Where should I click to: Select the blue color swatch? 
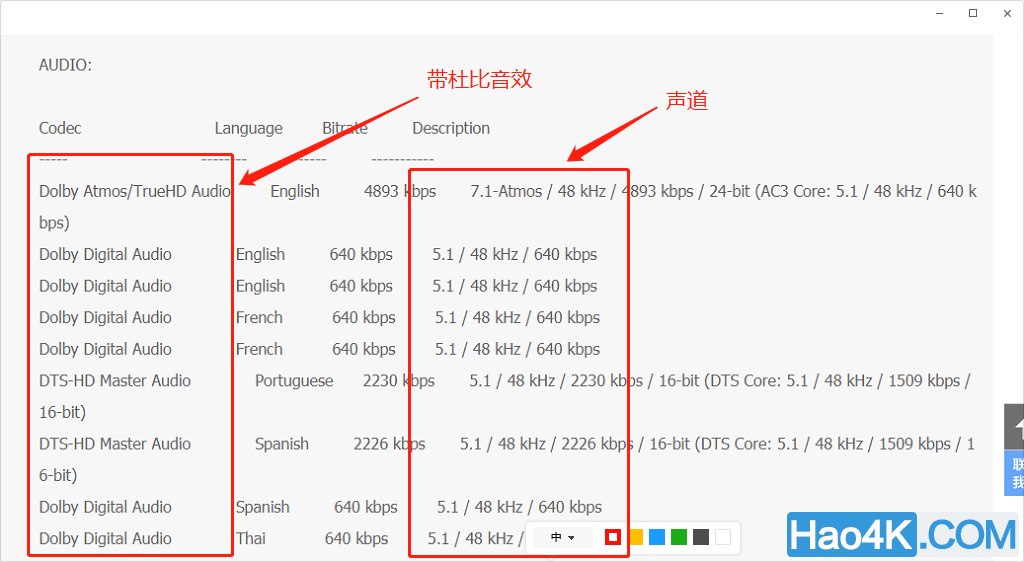pyautogui.click(x=658, y=537)
